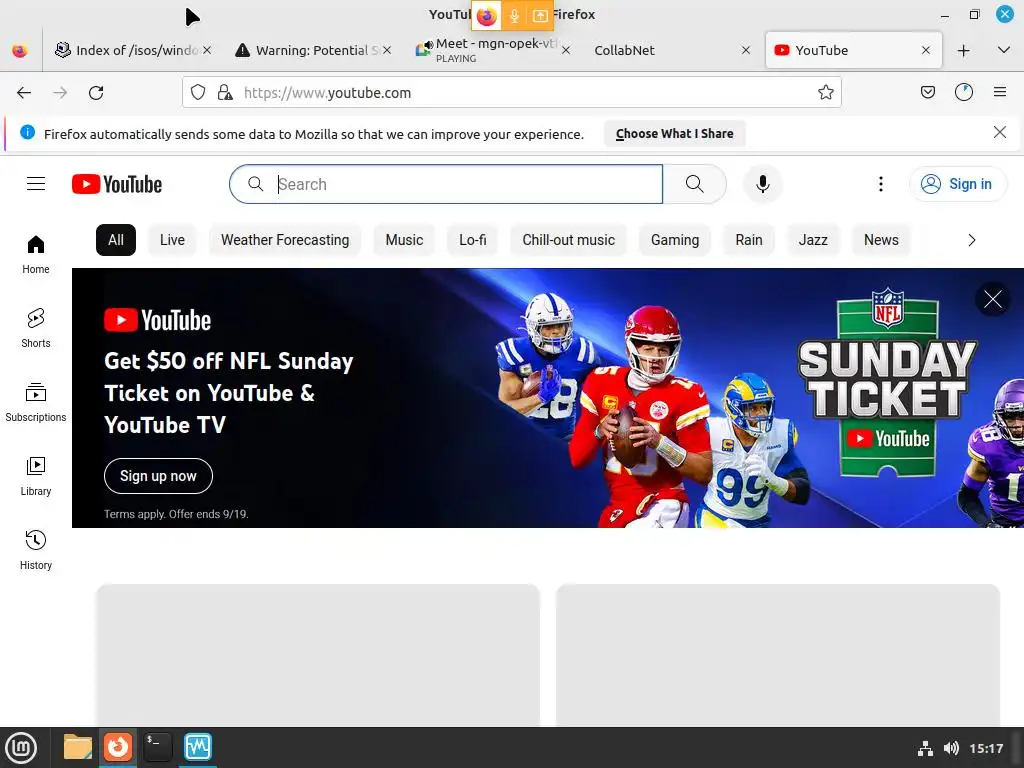The image size is (1024, 768).
Task: Open the YouTube hamburger guide menu
Action: pos(36,184)
